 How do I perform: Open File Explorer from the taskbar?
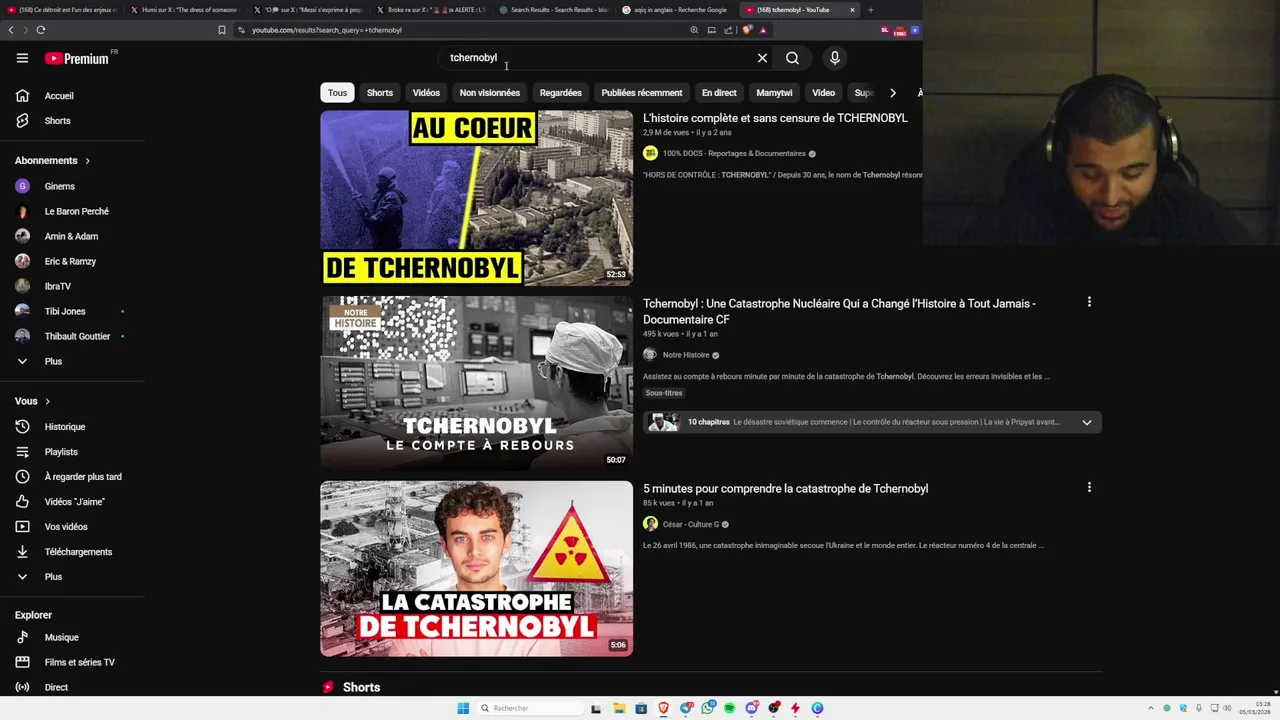coord(619,708)
